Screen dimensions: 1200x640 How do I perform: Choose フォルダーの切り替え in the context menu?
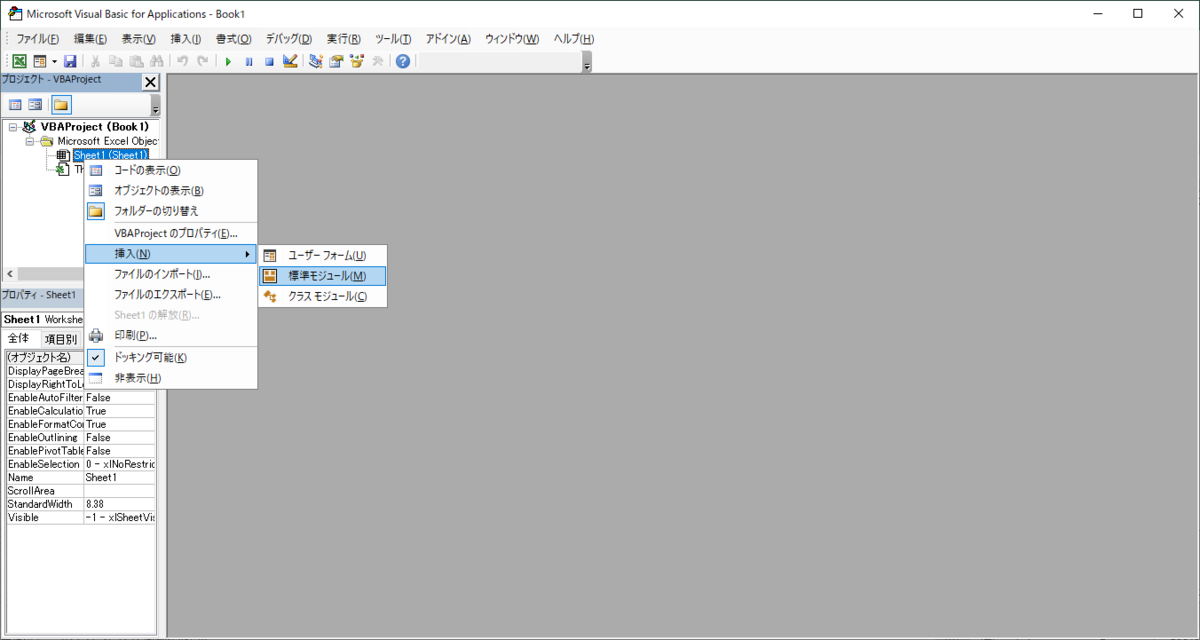(x=170, y=211)
